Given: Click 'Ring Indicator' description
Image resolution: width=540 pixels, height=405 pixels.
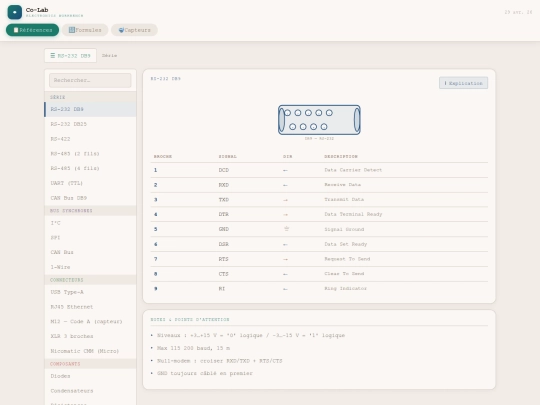Looking at the screenshot, I should point(345,289).
